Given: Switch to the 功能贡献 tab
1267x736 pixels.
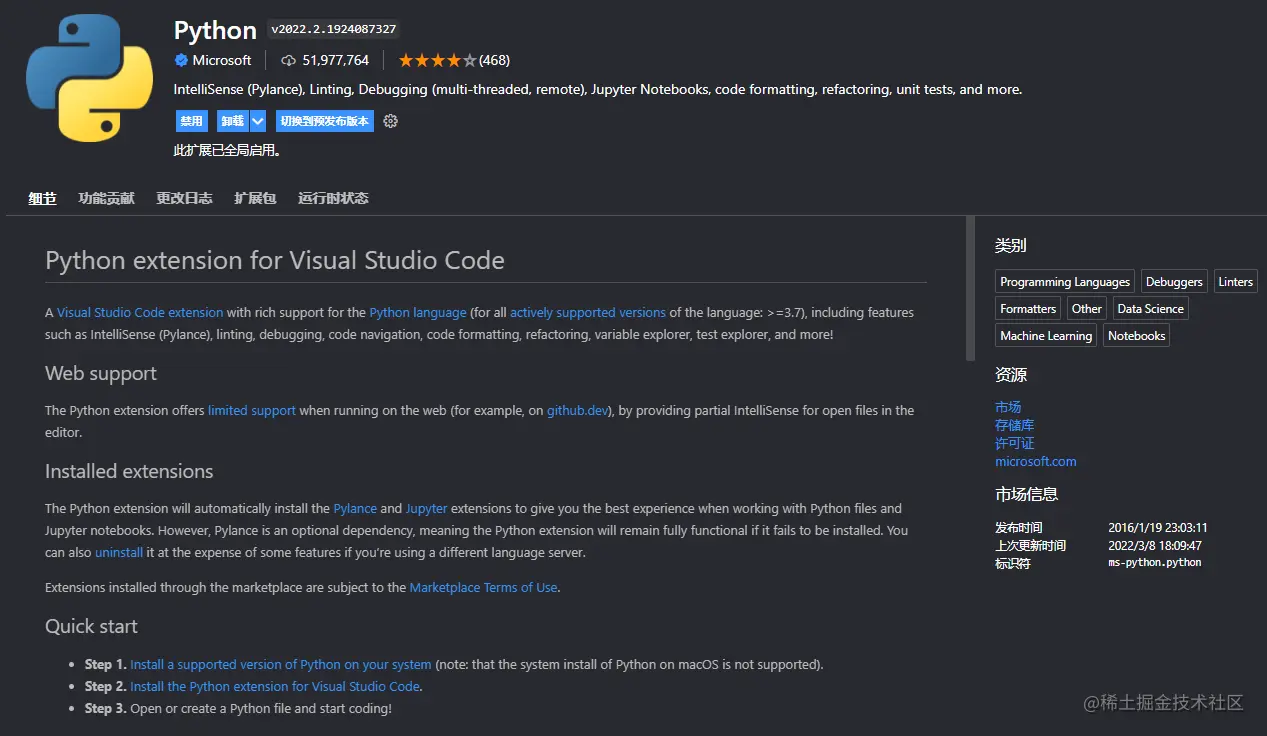Looking at the screenshot, I should [106, 198].
